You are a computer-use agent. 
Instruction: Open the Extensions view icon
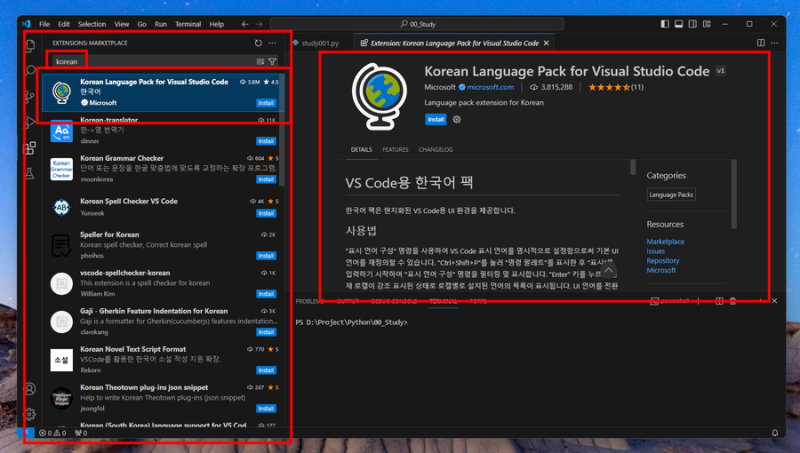(30, 148)
